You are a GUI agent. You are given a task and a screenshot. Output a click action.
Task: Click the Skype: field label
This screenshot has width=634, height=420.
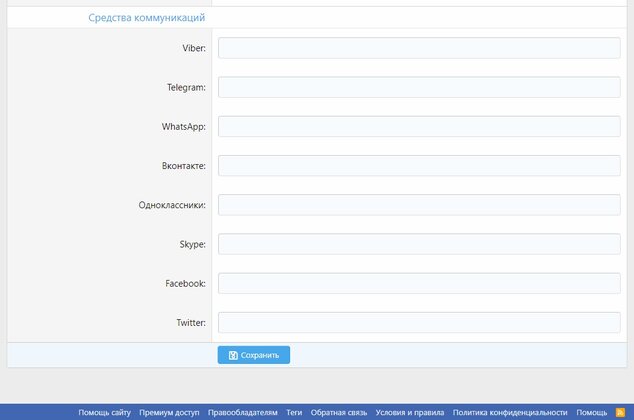tap(192, 244)
